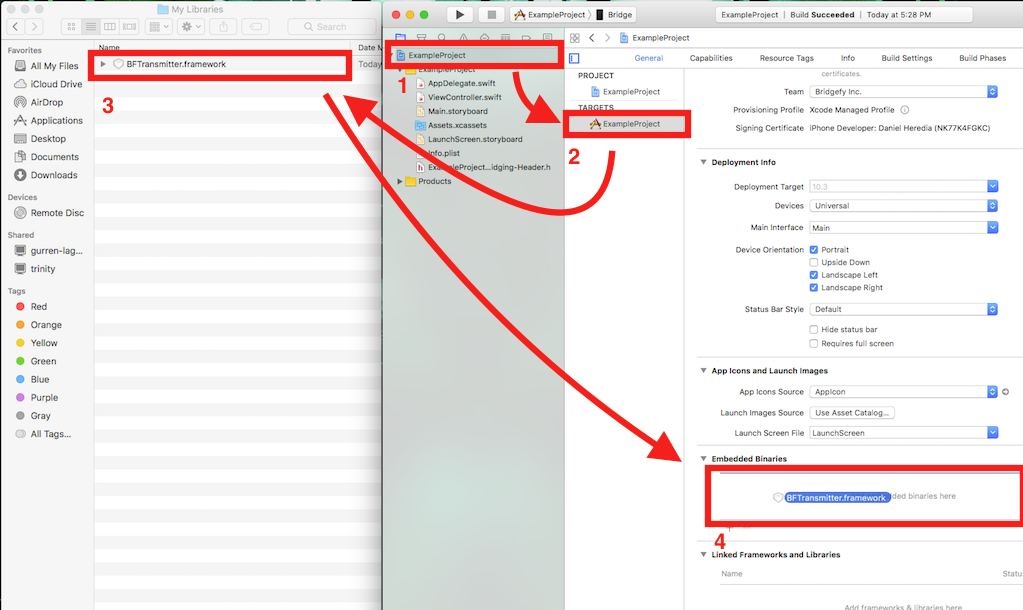Collapse App Icons and Launch Images section
Screen dimensions: 1023x610
point(703,371)
